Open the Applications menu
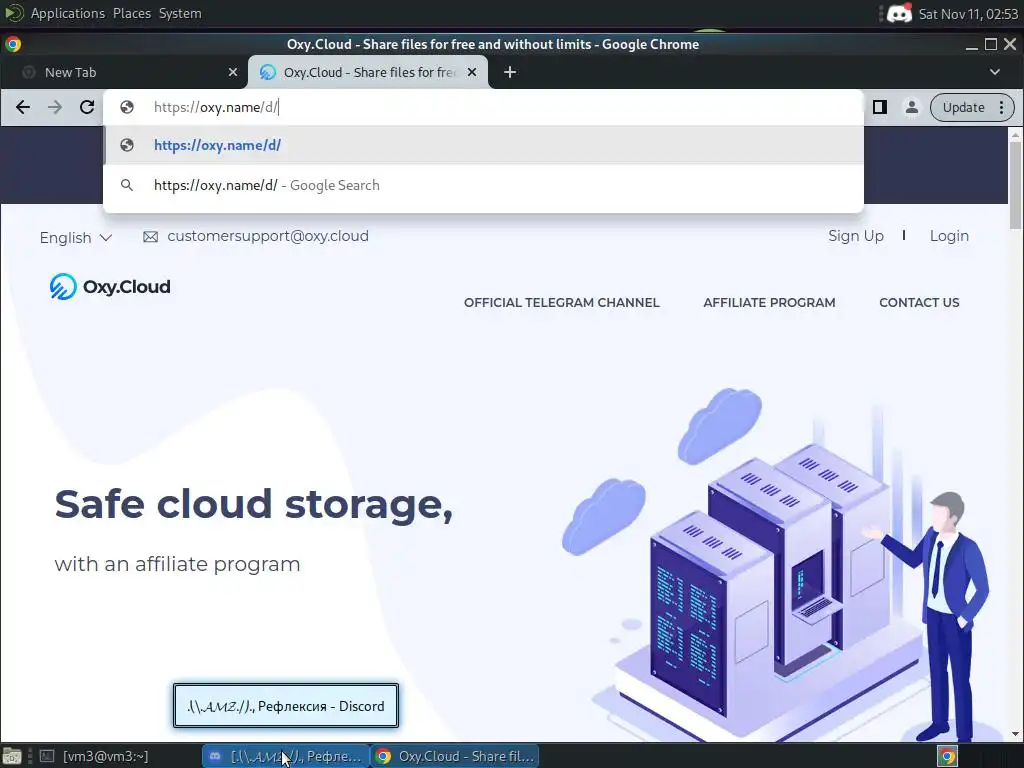The height and width of the screenshot is (768, 1024). [67, 13]
